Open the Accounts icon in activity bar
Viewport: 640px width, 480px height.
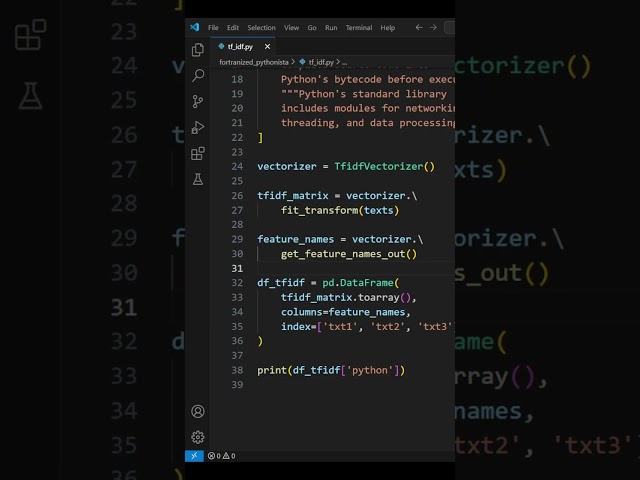pos(198,411)
